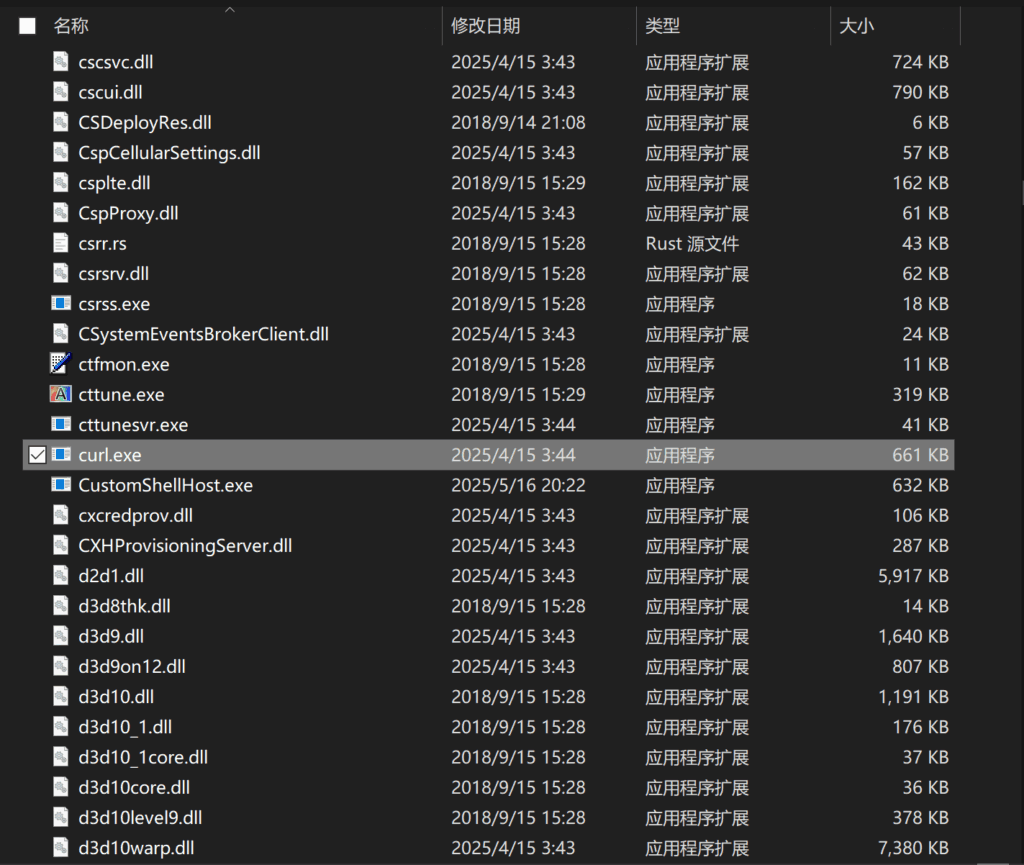Sort files by the 大小 column
This screenshot has height=865, width=1024.
[858, 25]
